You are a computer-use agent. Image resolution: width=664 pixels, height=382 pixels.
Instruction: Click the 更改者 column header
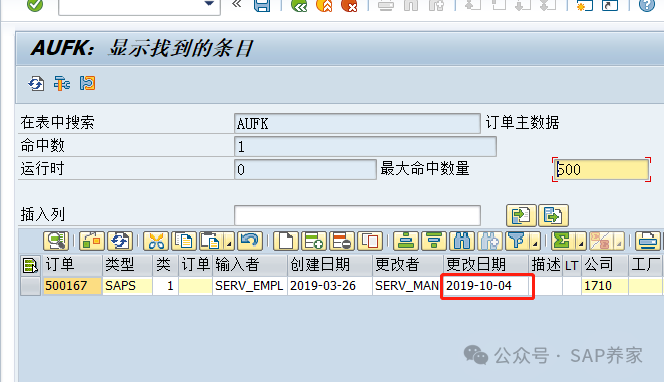[407, 265]
